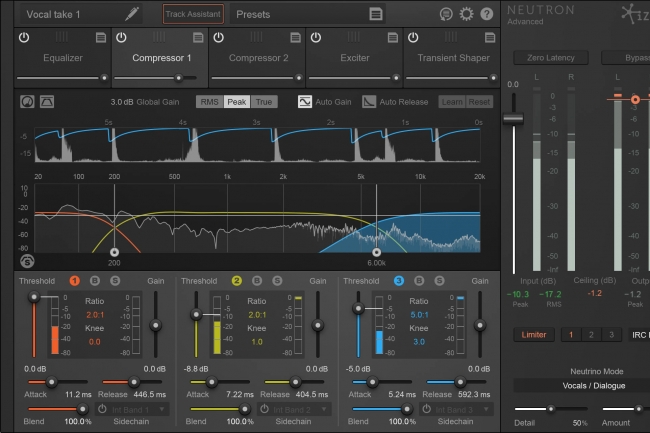Select band 1 orange number button
650x433 pixels.
point(74,281)
